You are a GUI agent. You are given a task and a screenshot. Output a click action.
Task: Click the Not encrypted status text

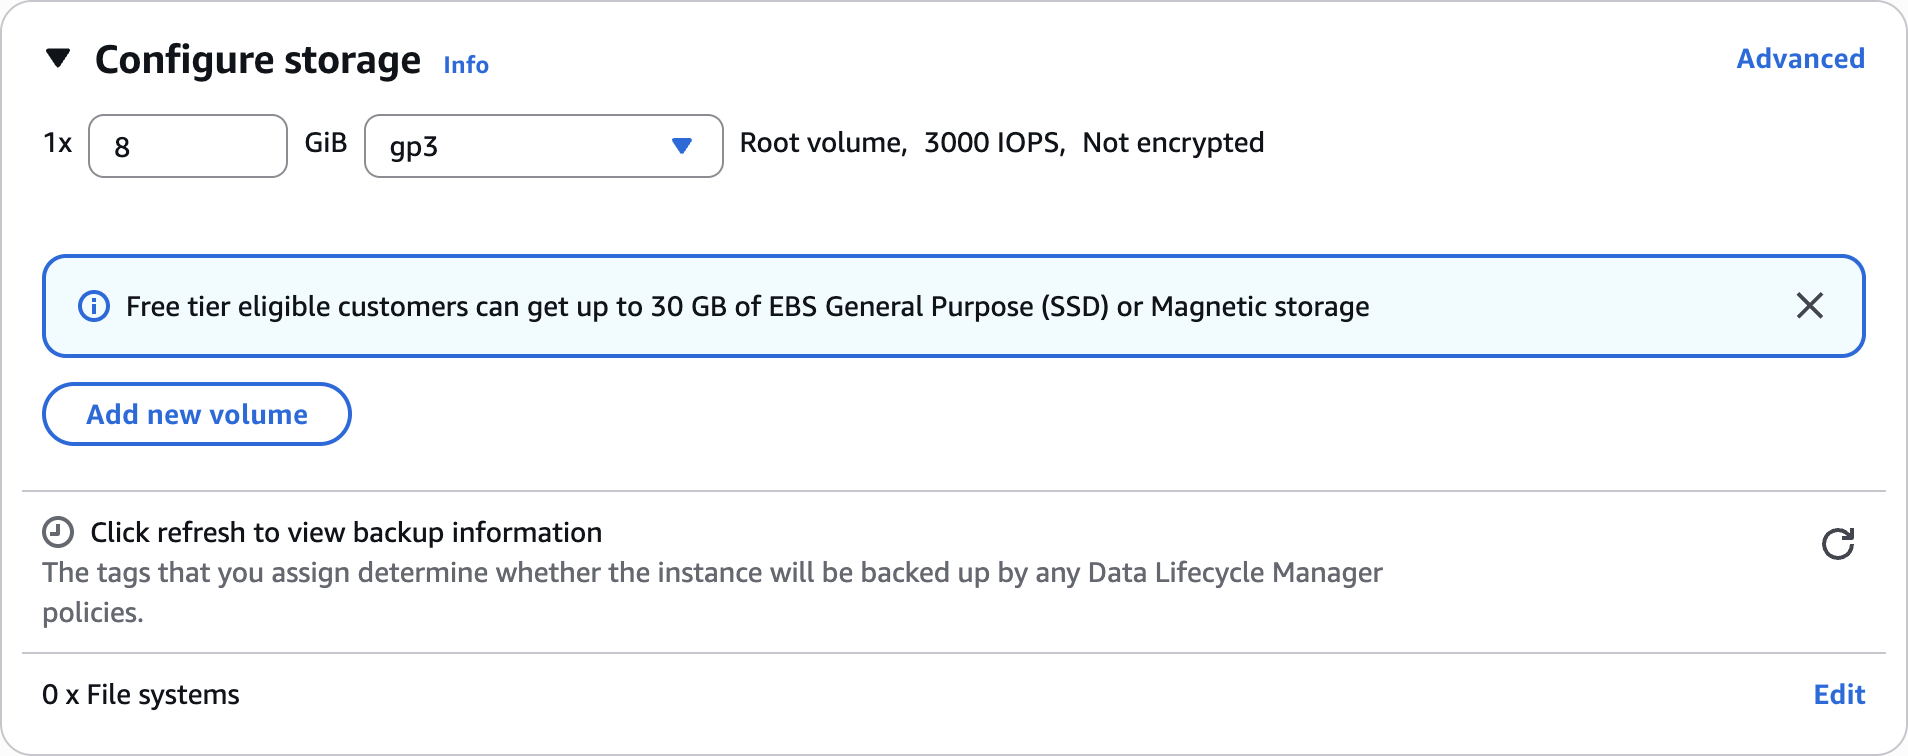pyautogui.click(x=1173, y=143)
